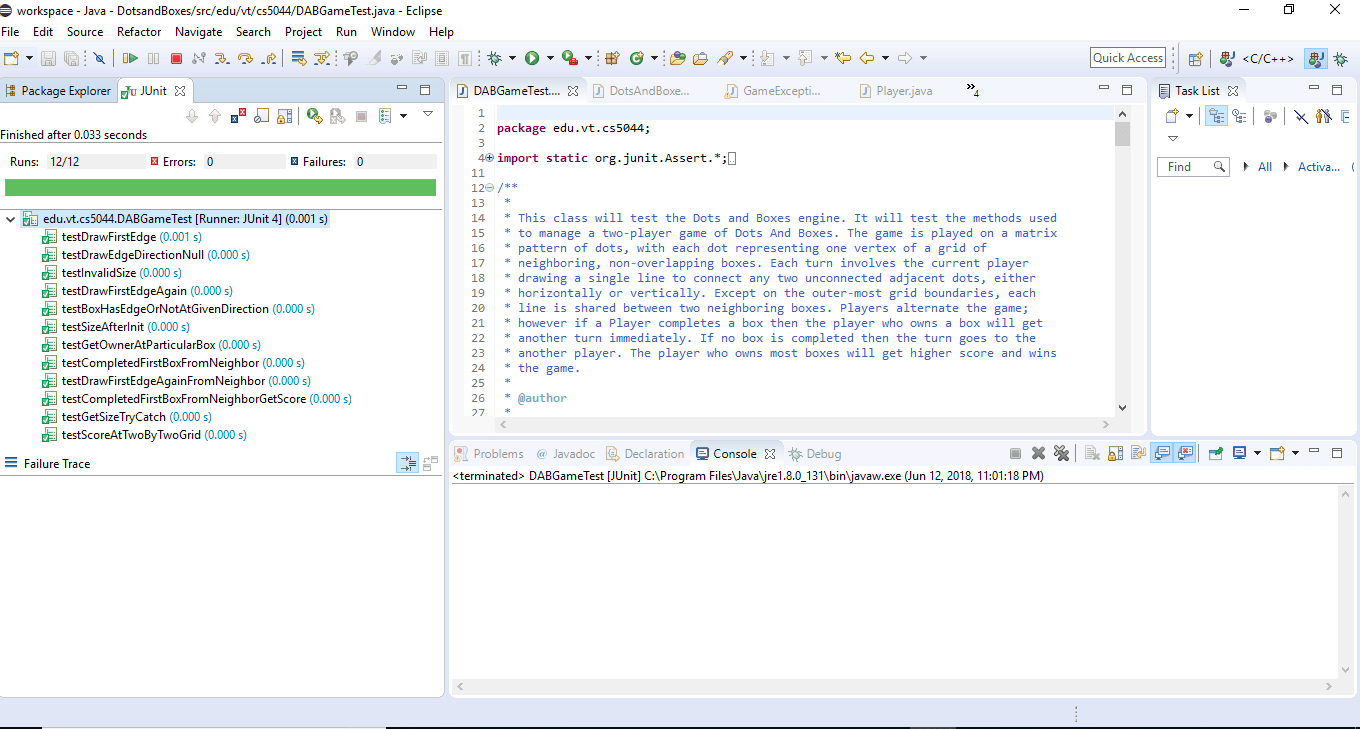Click the editor vertical scrollbar down arrow

(1122, 407)
